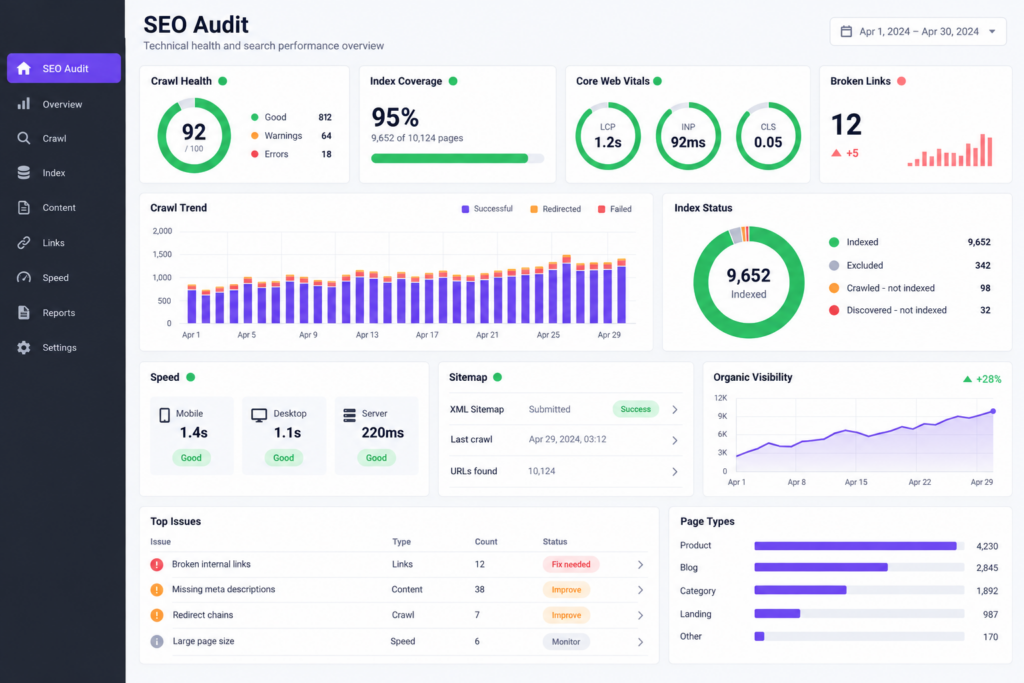Click the file icon next to Reports
Screen dimensions: 1024x683
(24, 313)
